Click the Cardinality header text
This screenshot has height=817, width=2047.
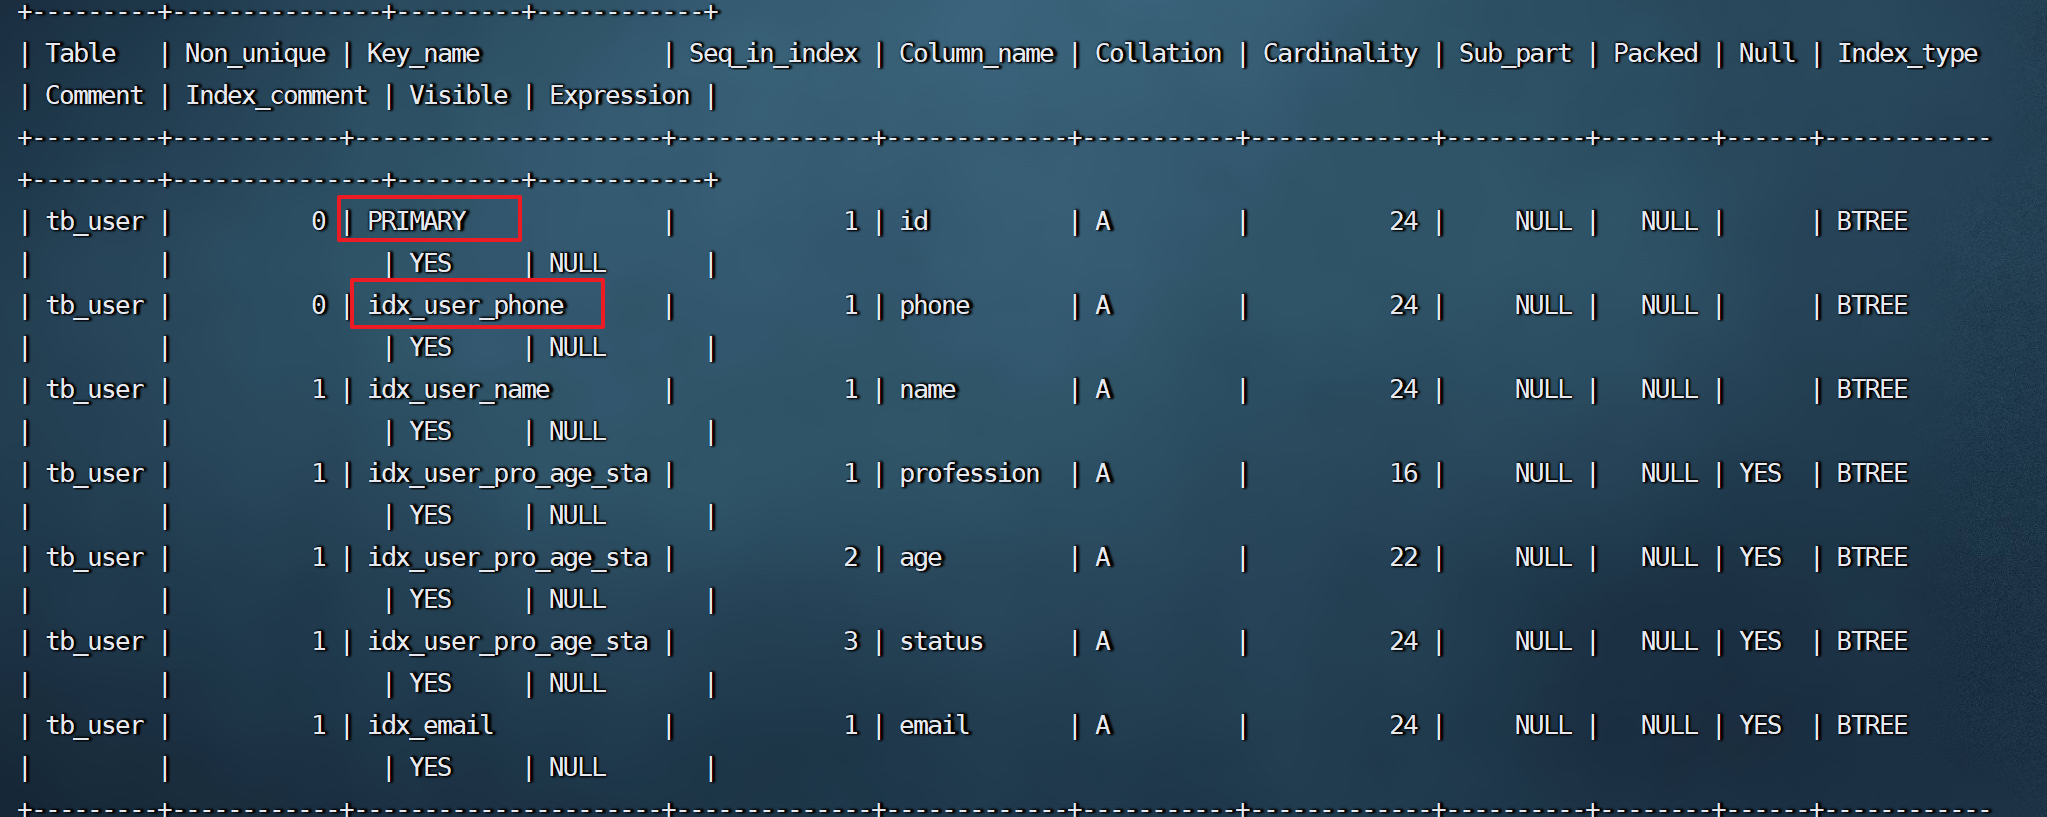[1340, 55]
